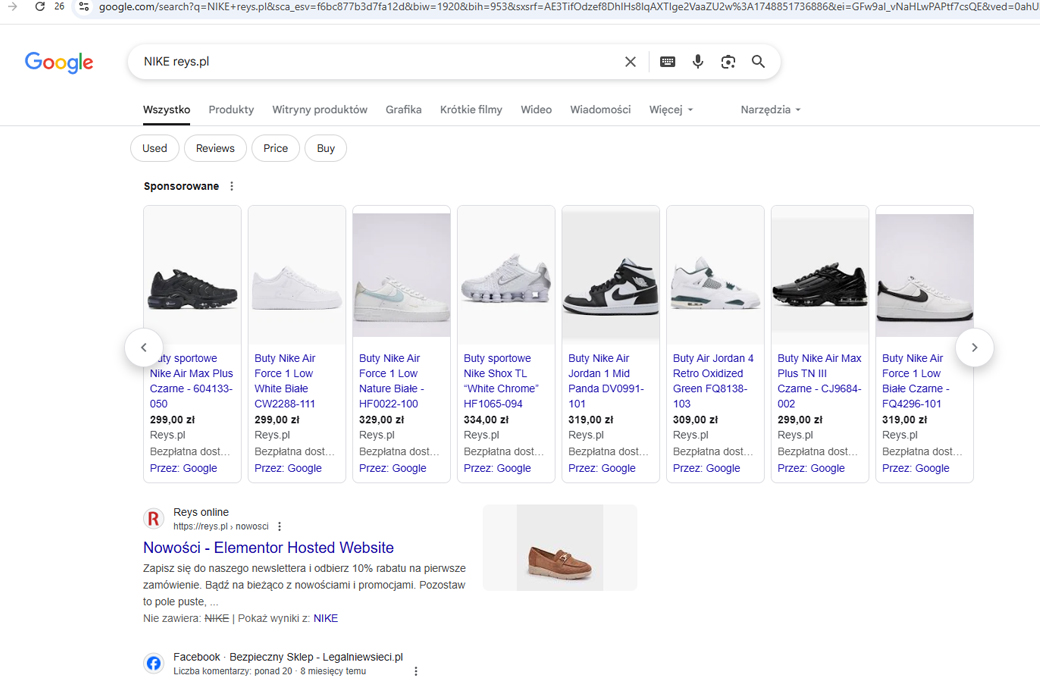Switch to the Grafika tab
1040x680 pixels.
click(x=403, y=109)
